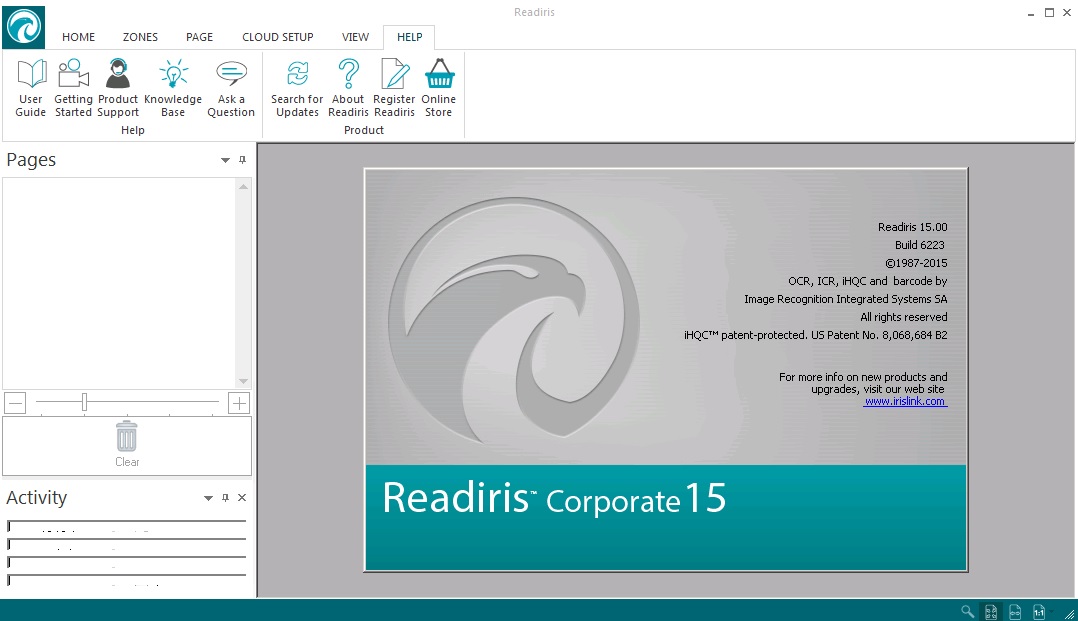Switch to the ZONES ribbon tab

pos(140,37)
